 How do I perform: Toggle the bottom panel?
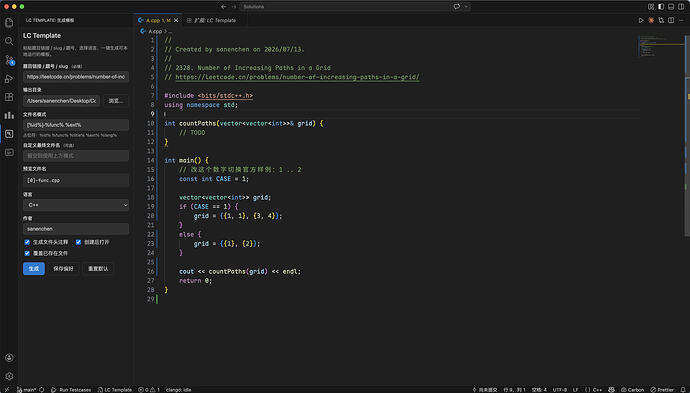pyautogui.click(x=671, y=7)
